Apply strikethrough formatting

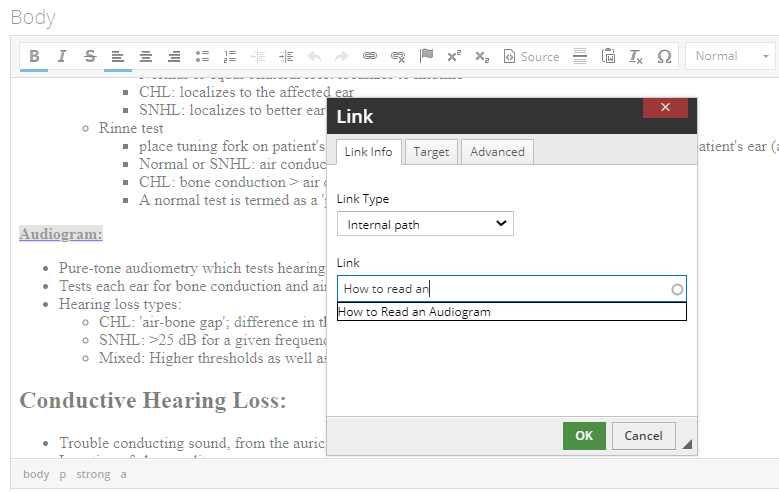click(90, 56)
